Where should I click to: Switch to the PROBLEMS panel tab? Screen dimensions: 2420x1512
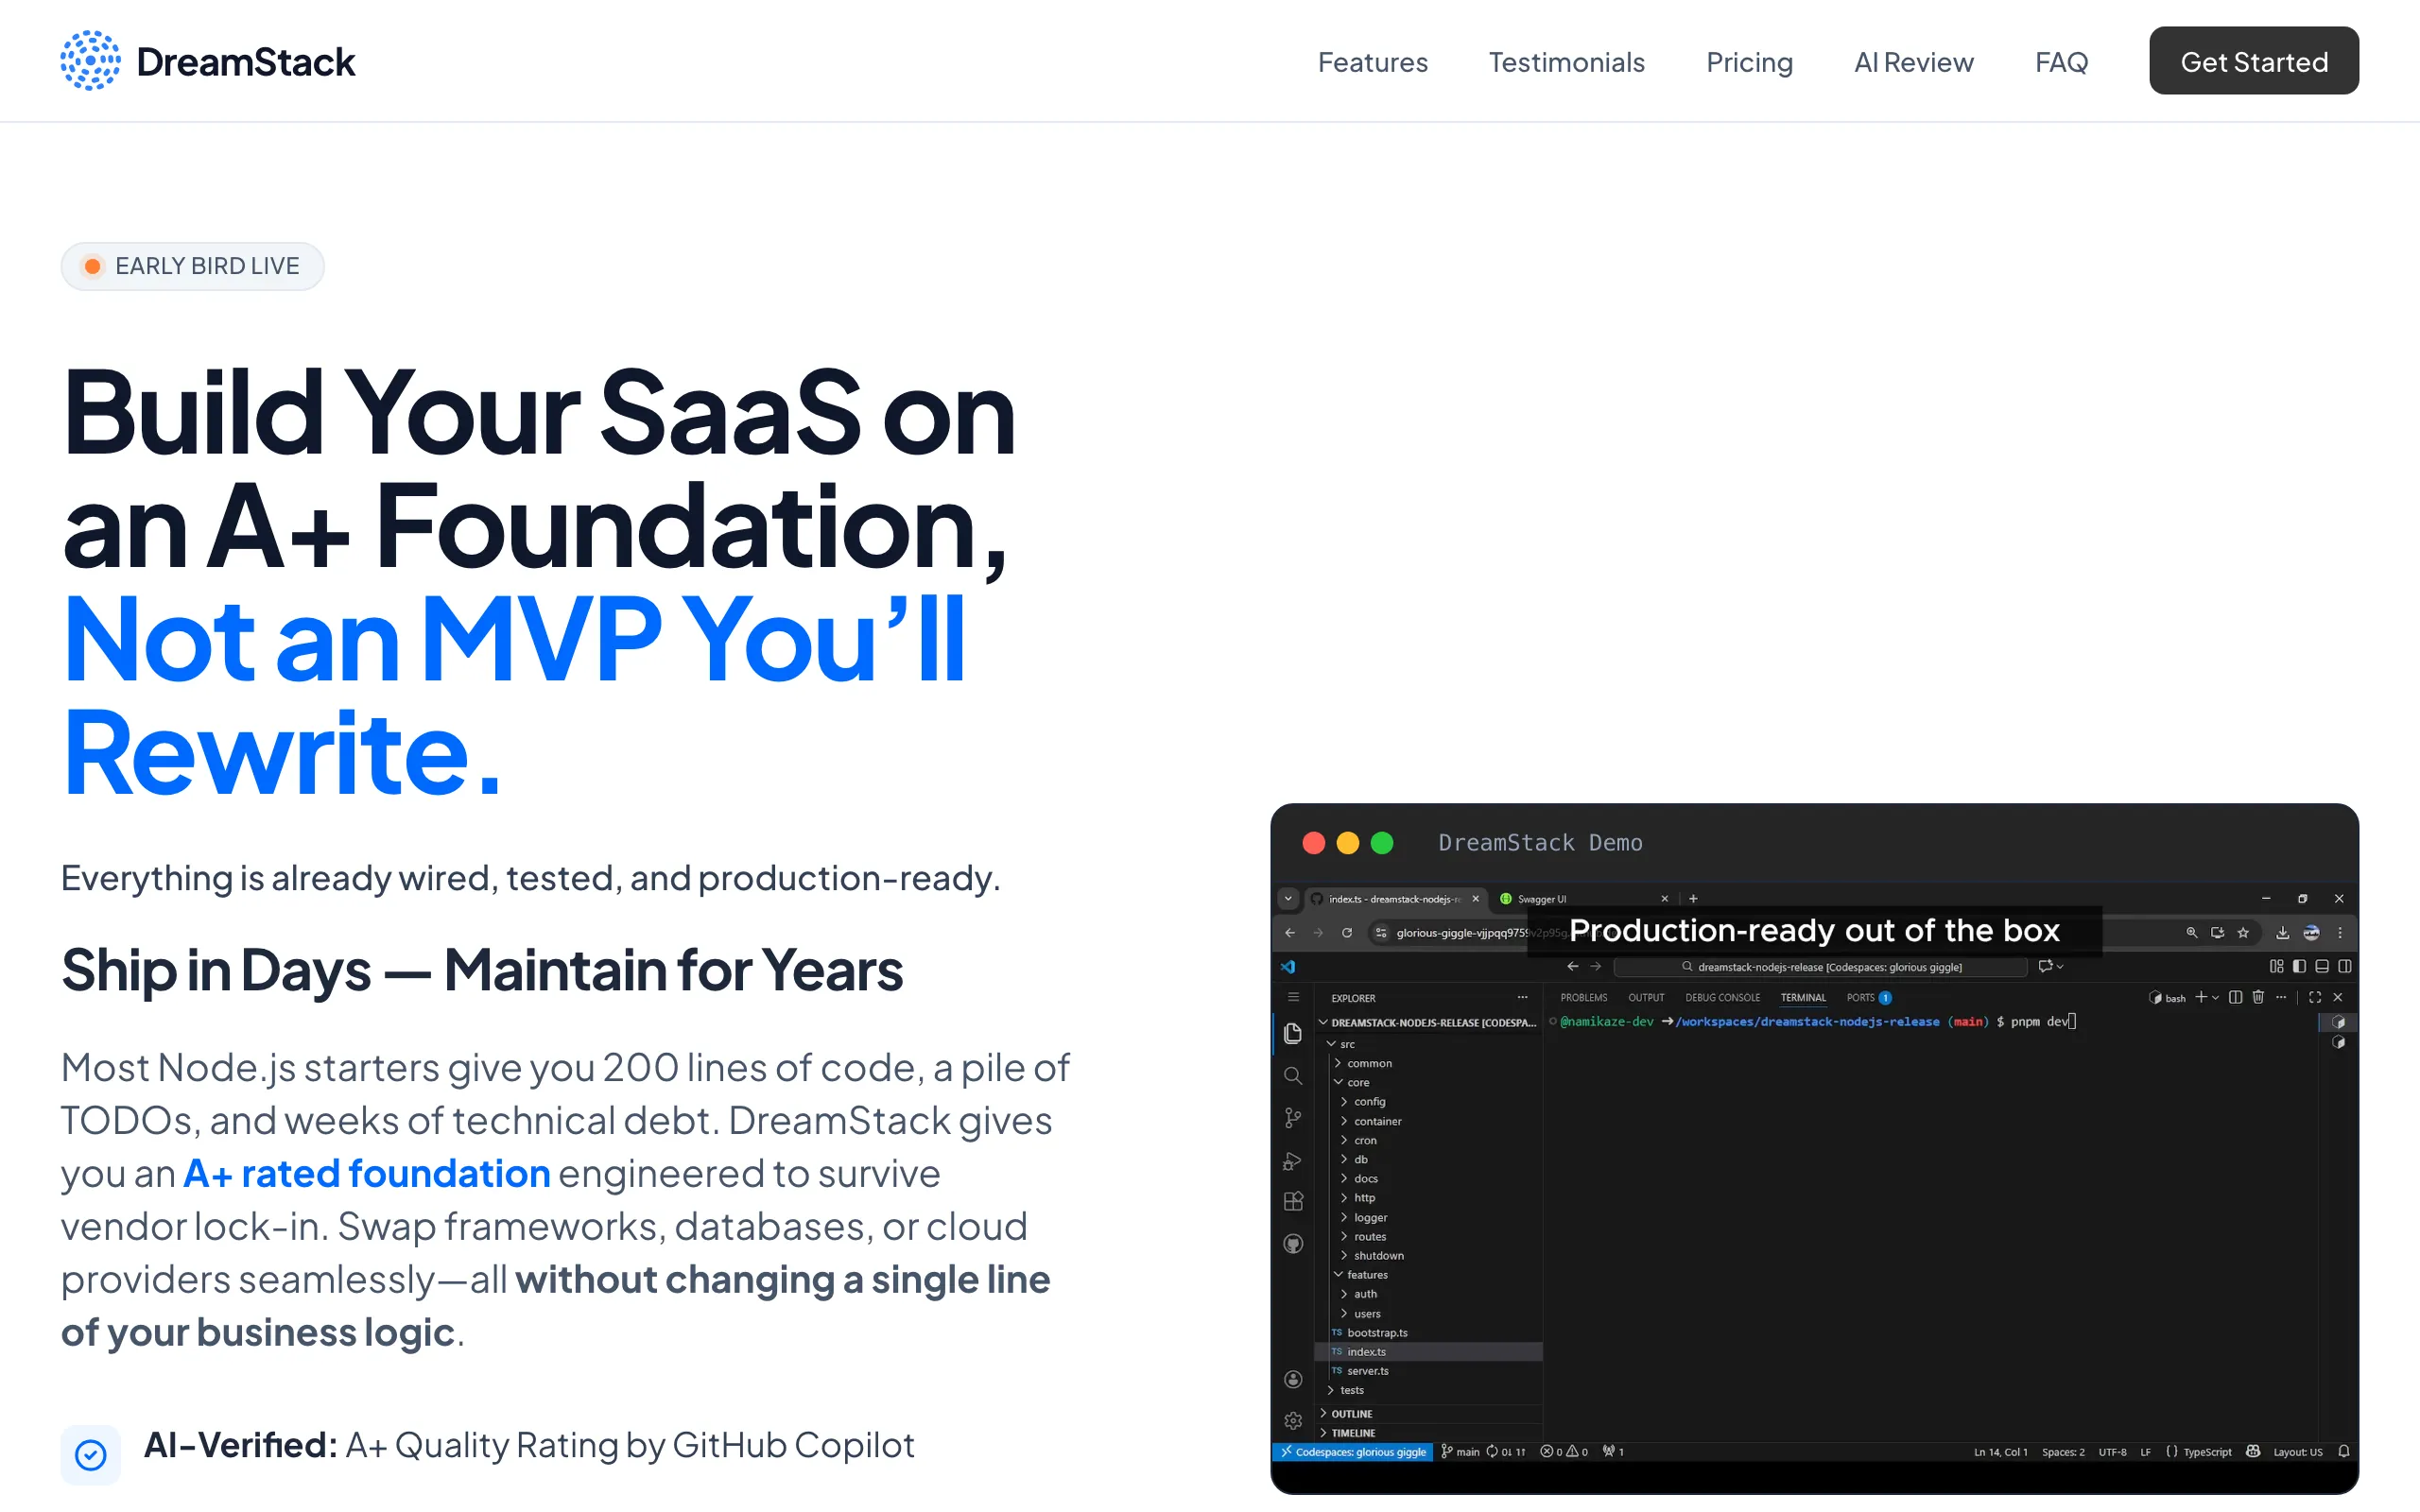[1584, 997]
